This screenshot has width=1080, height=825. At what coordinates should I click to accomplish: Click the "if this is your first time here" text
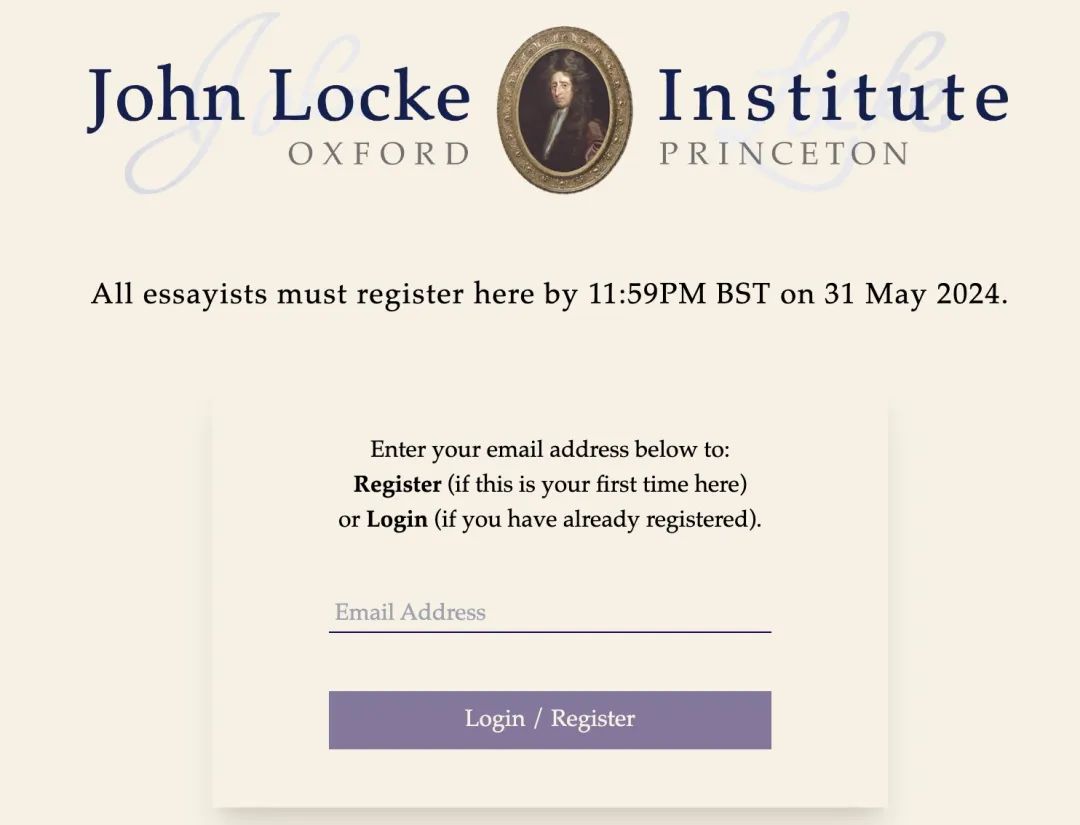click(x=597, y=484)
